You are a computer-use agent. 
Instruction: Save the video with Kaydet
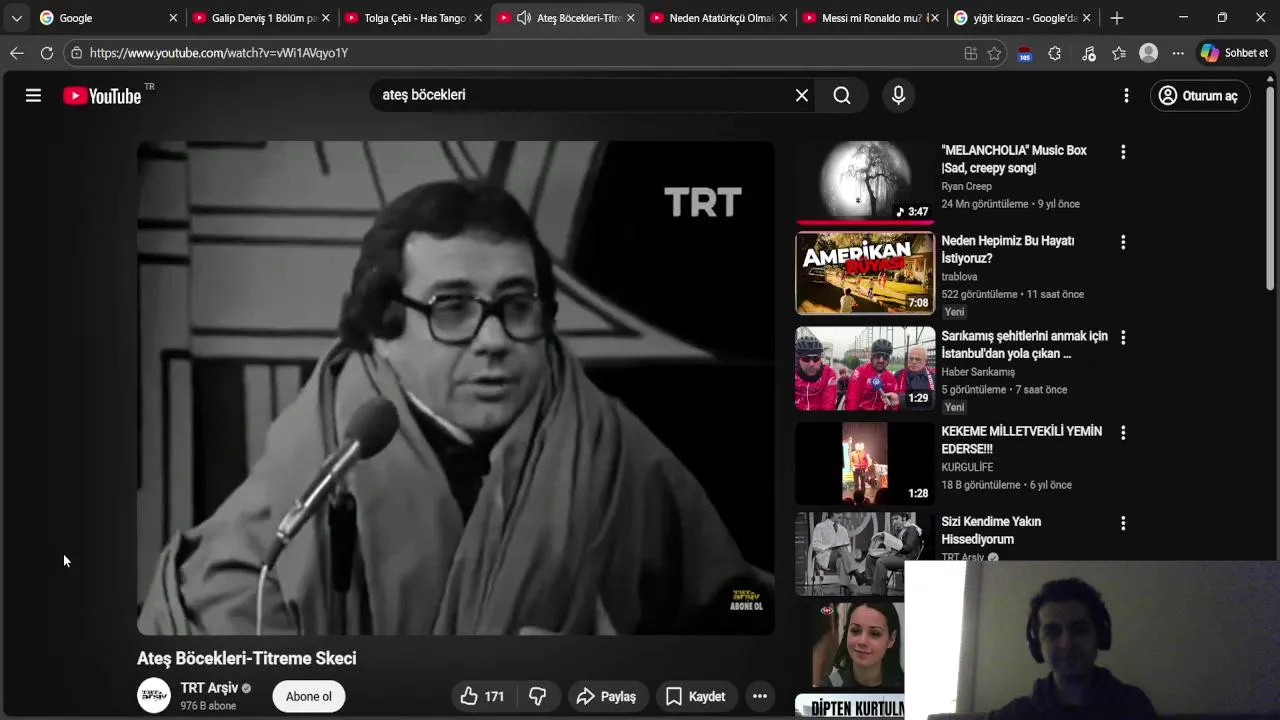pos(696,696)
